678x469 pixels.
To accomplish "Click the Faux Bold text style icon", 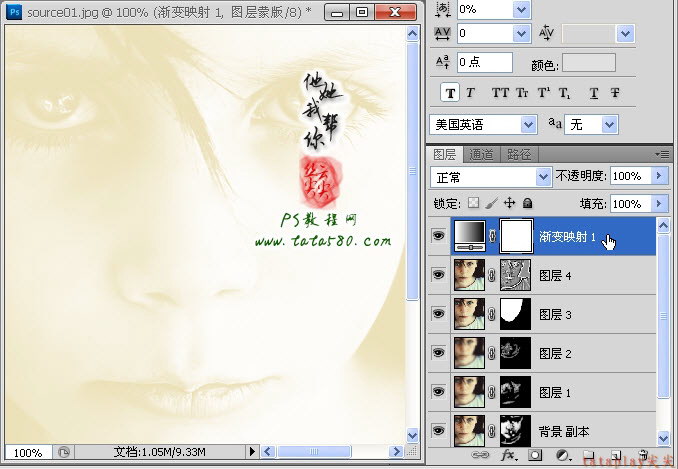I will tap(450, 93).
